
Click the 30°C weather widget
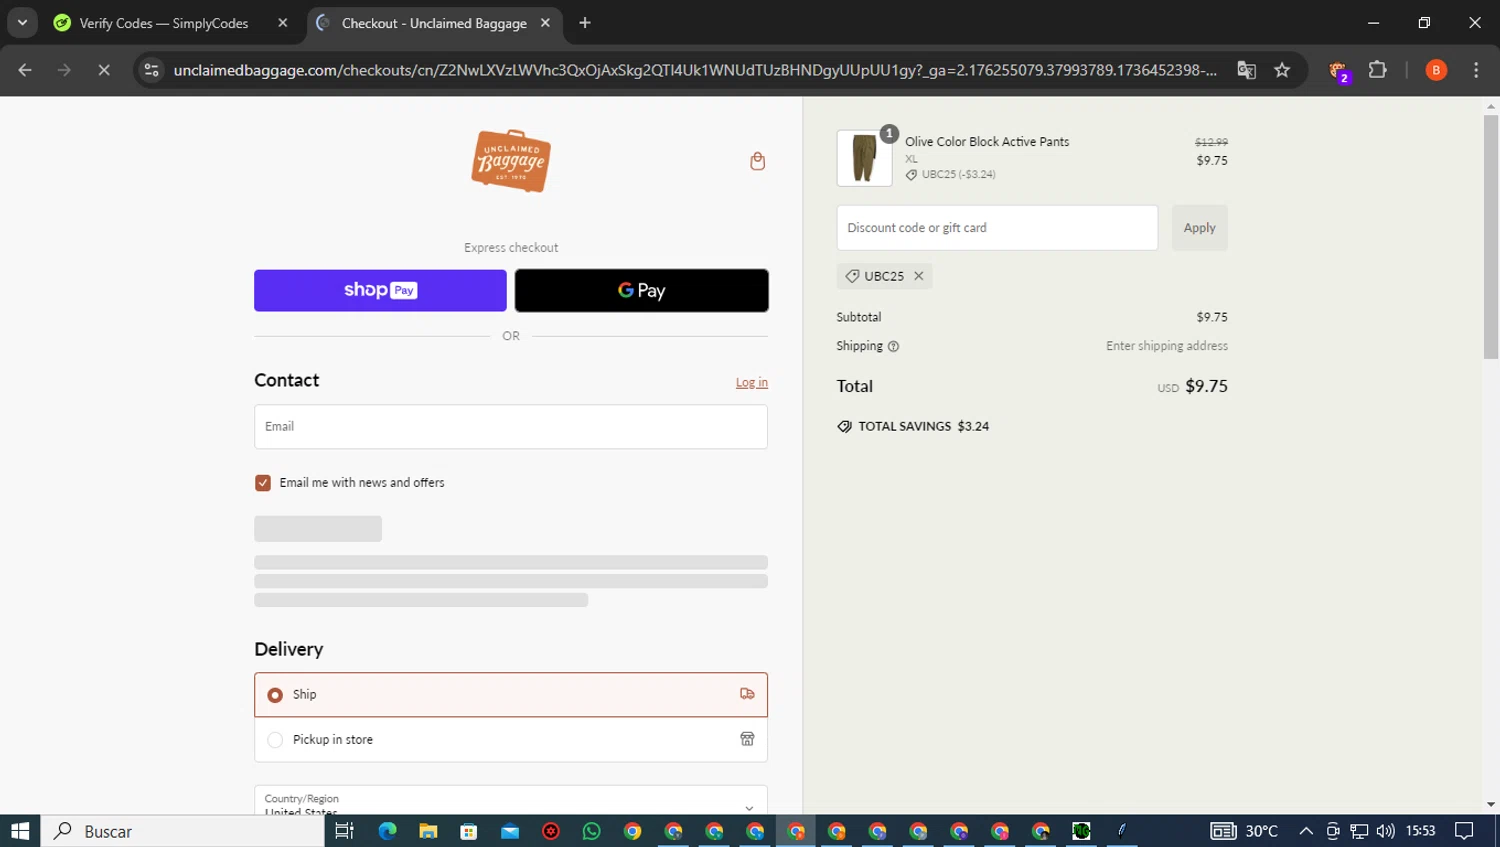[1244, 831]
